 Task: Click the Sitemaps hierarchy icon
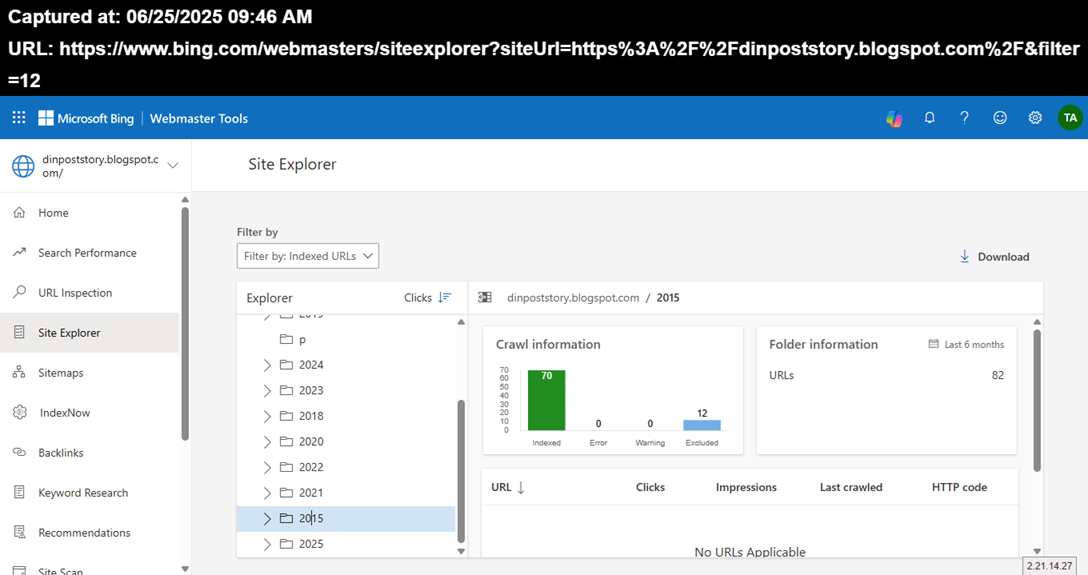click(x=19, y=372)
